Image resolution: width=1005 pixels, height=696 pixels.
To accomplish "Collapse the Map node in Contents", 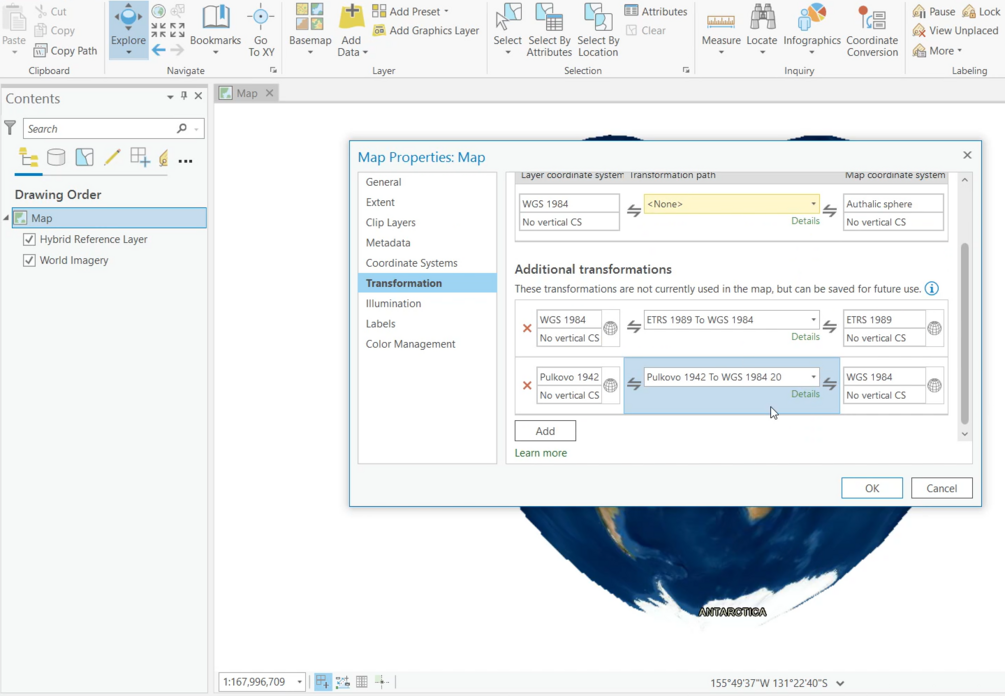I will point(6,219).
